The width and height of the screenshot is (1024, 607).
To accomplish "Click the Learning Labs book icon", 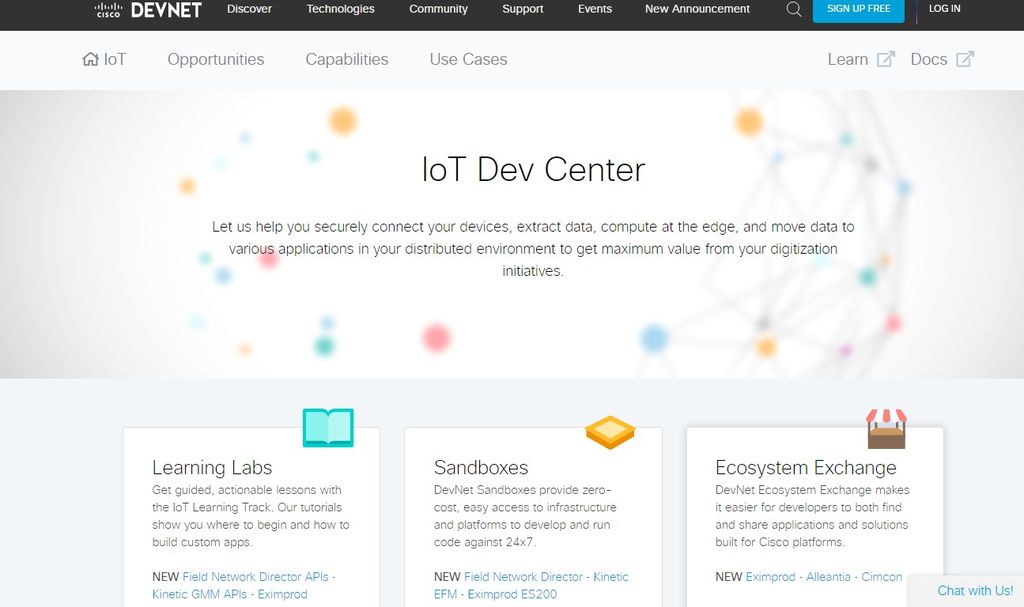I will (x=328, y=427).
